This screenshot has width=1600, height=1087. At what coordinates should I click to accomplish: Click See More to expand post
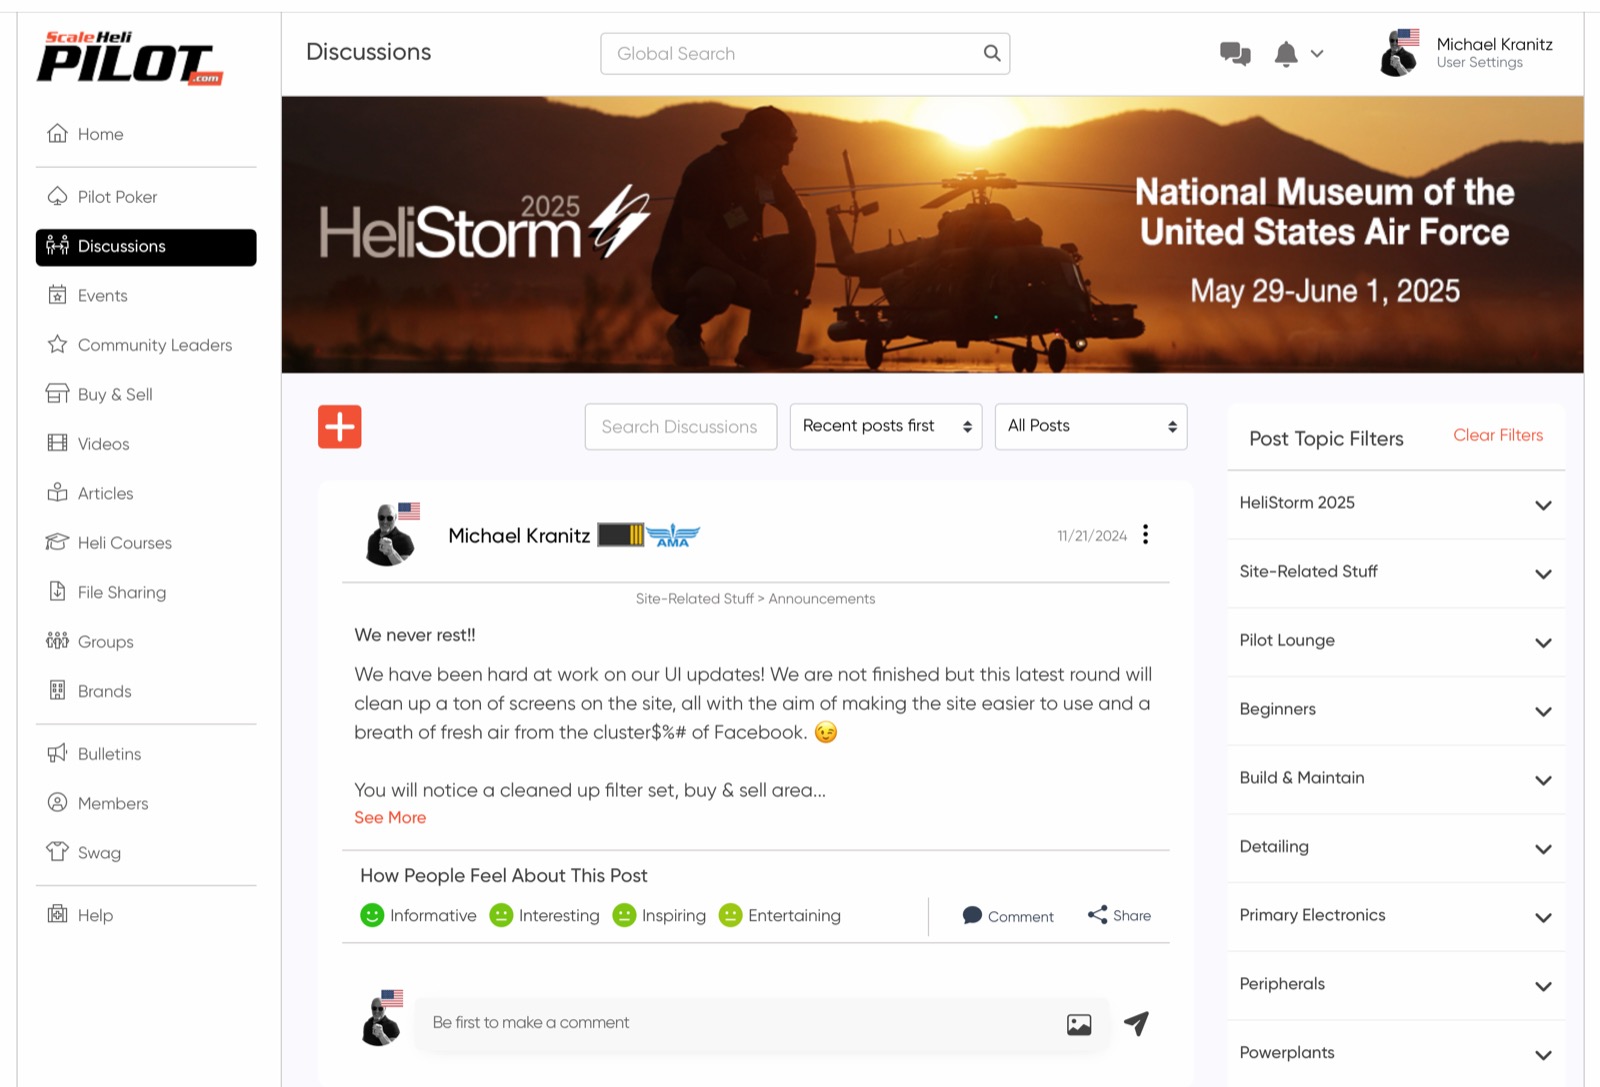390,817
